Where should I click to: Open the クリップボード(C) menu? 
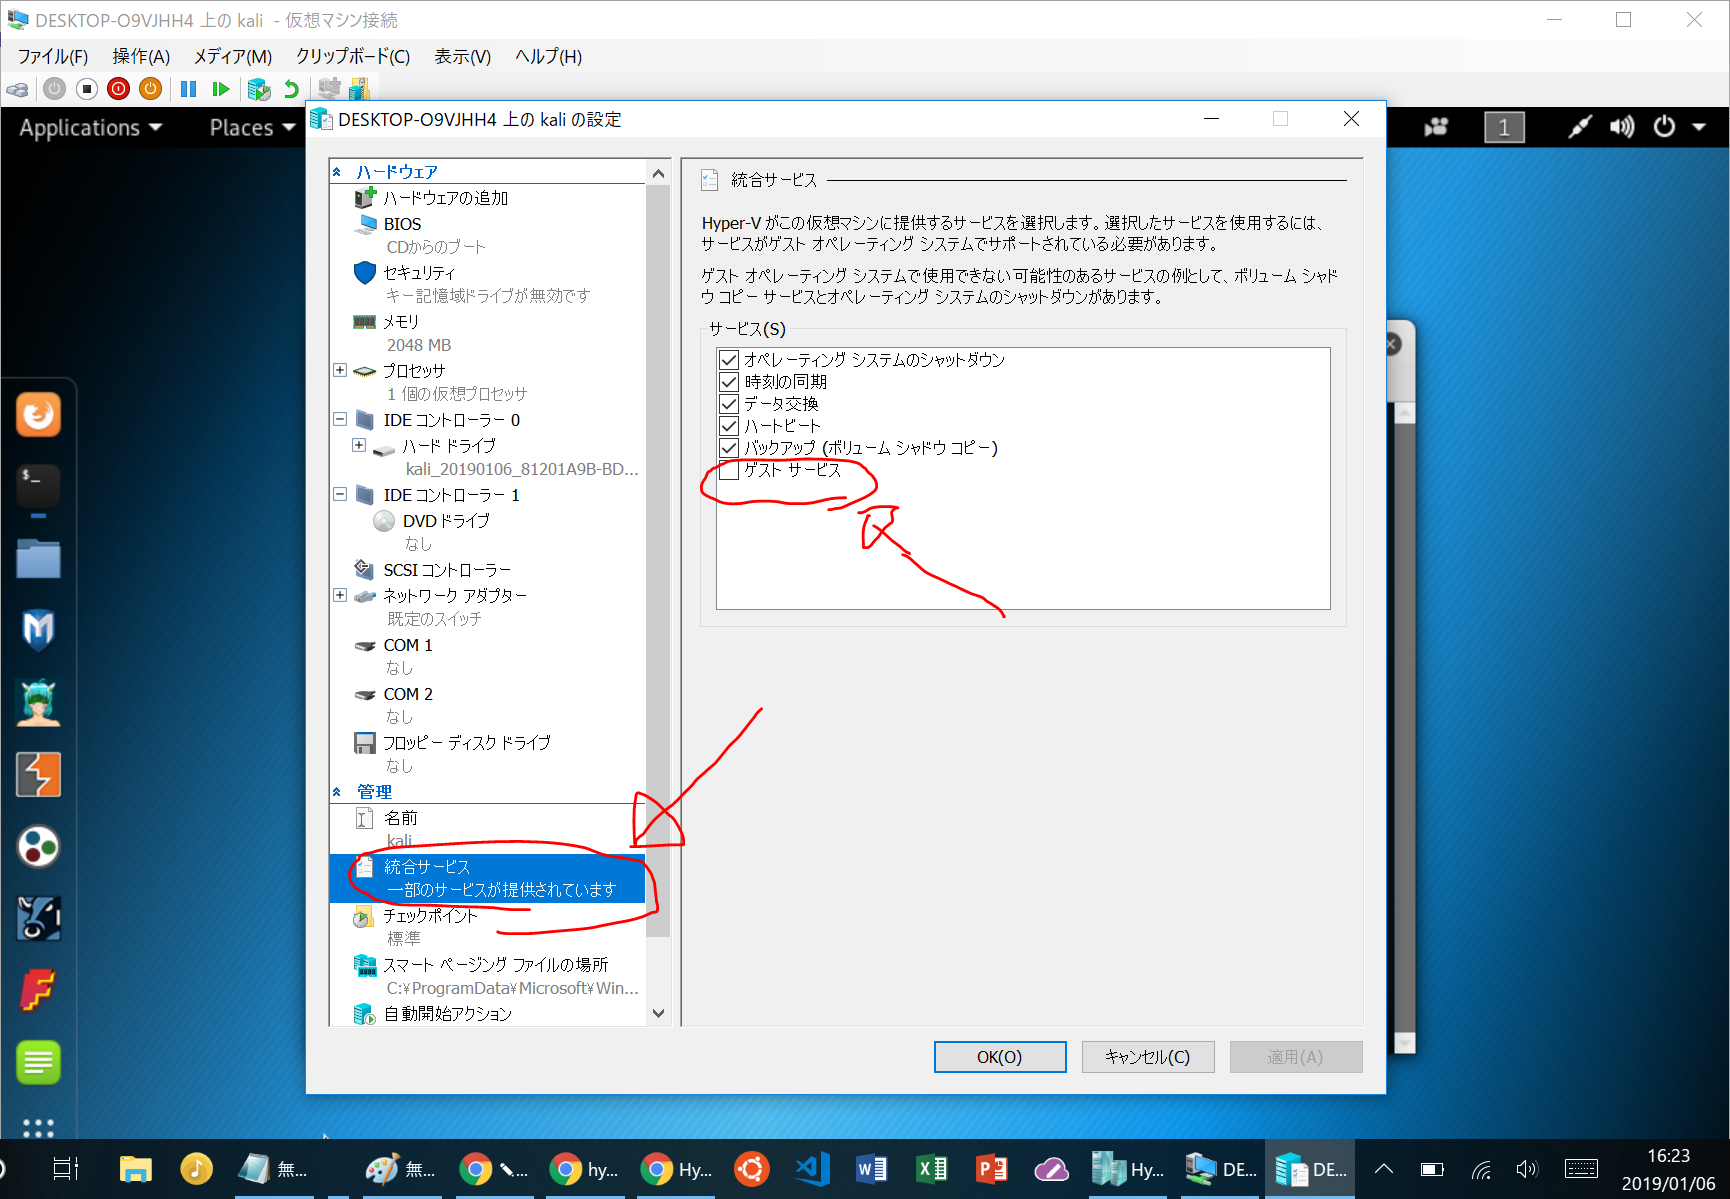[352, 56]
